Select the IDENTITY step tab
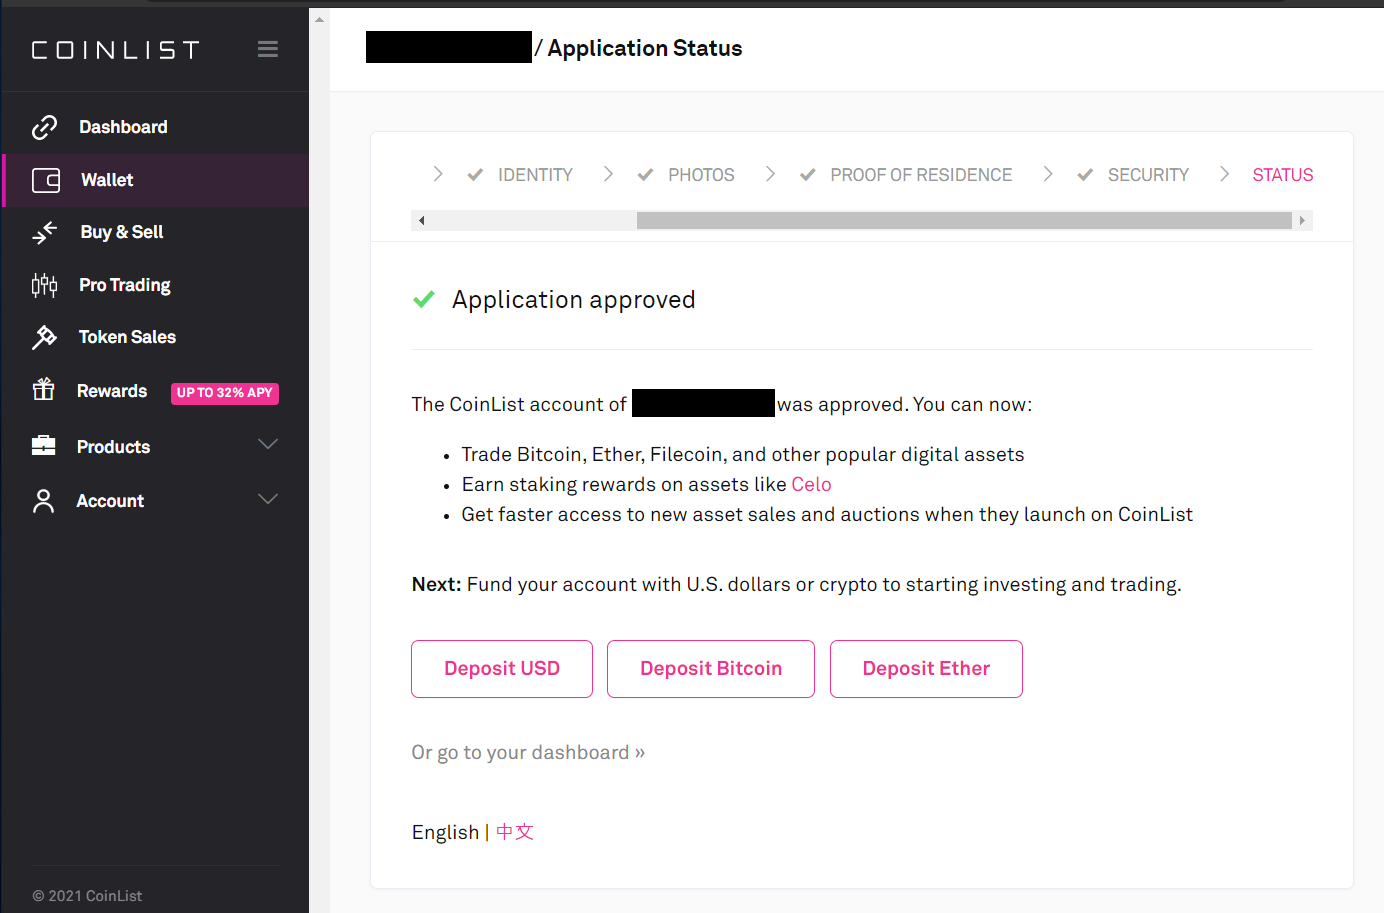1384x913 pixels. [x=535, y=175]
